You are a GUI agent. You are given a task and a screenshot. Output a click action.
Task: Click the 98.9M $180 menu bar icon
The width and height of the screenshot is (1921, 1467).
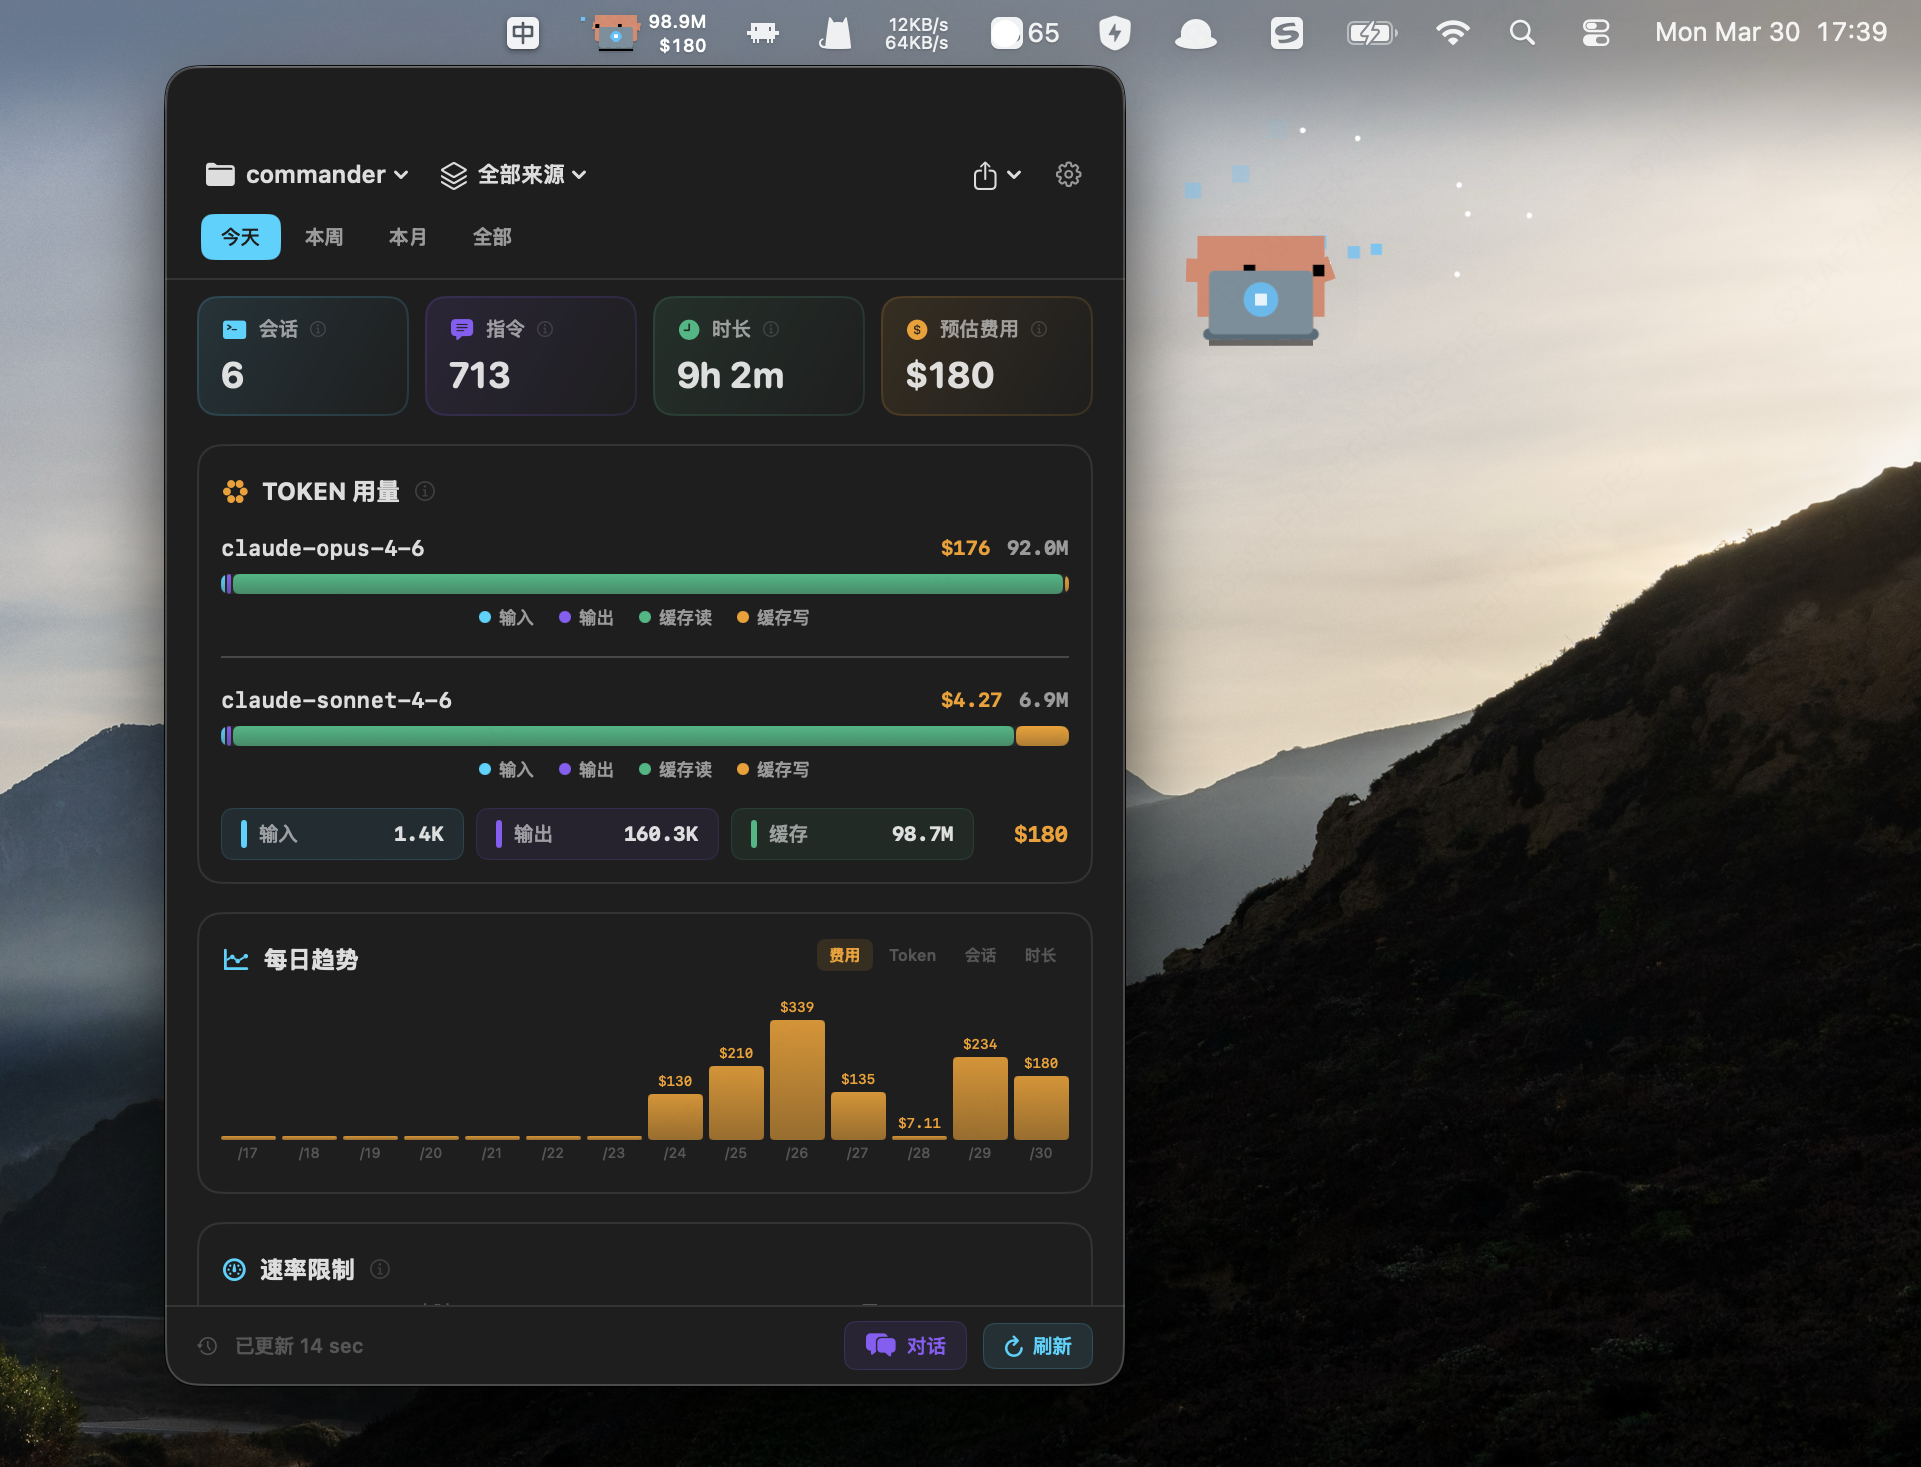645,32
